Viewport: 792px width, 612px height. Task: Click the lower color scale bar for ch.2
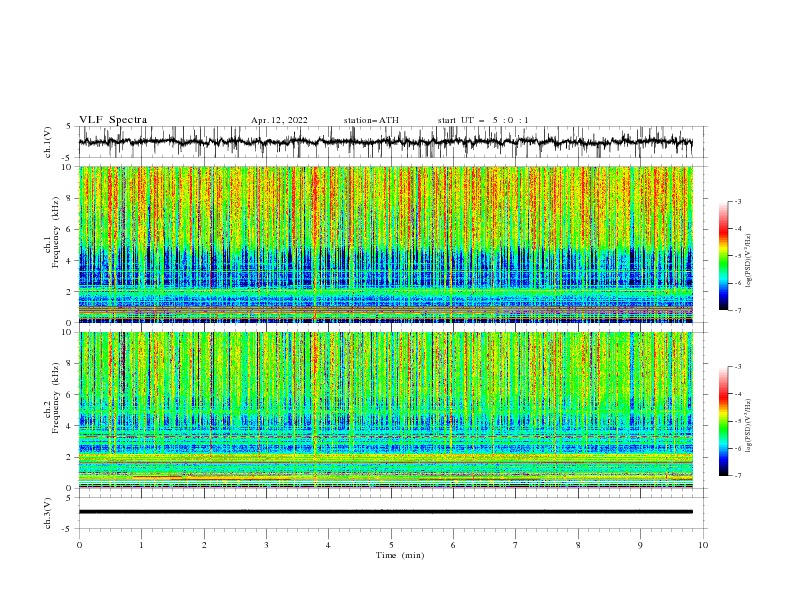pyautogui.click(x=723, y=421)
